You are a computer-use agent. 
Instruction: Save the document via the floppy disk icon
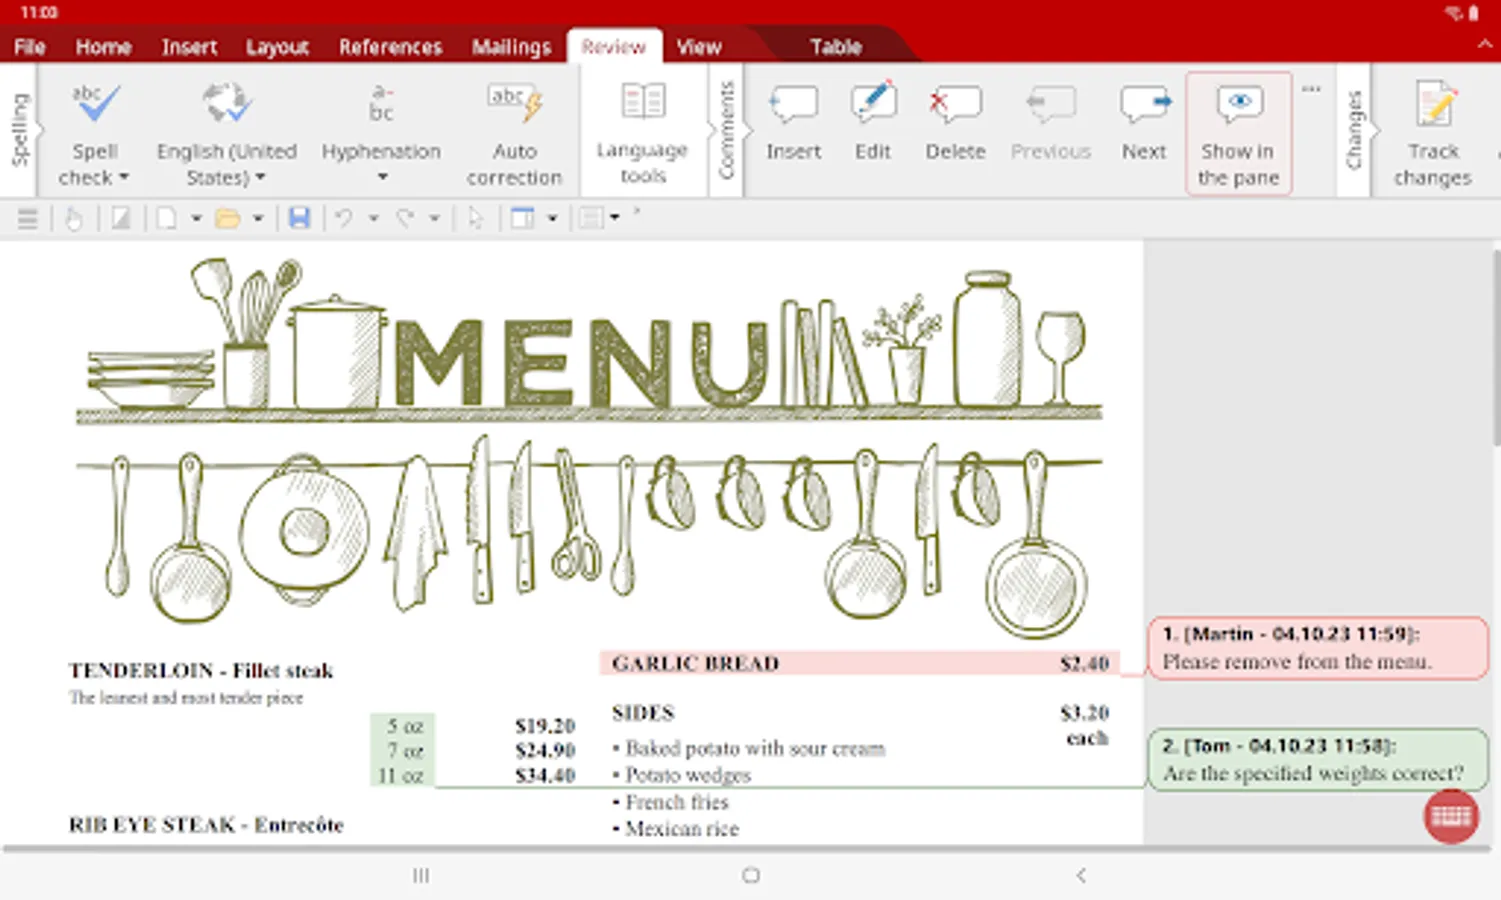tap(298, 217)
